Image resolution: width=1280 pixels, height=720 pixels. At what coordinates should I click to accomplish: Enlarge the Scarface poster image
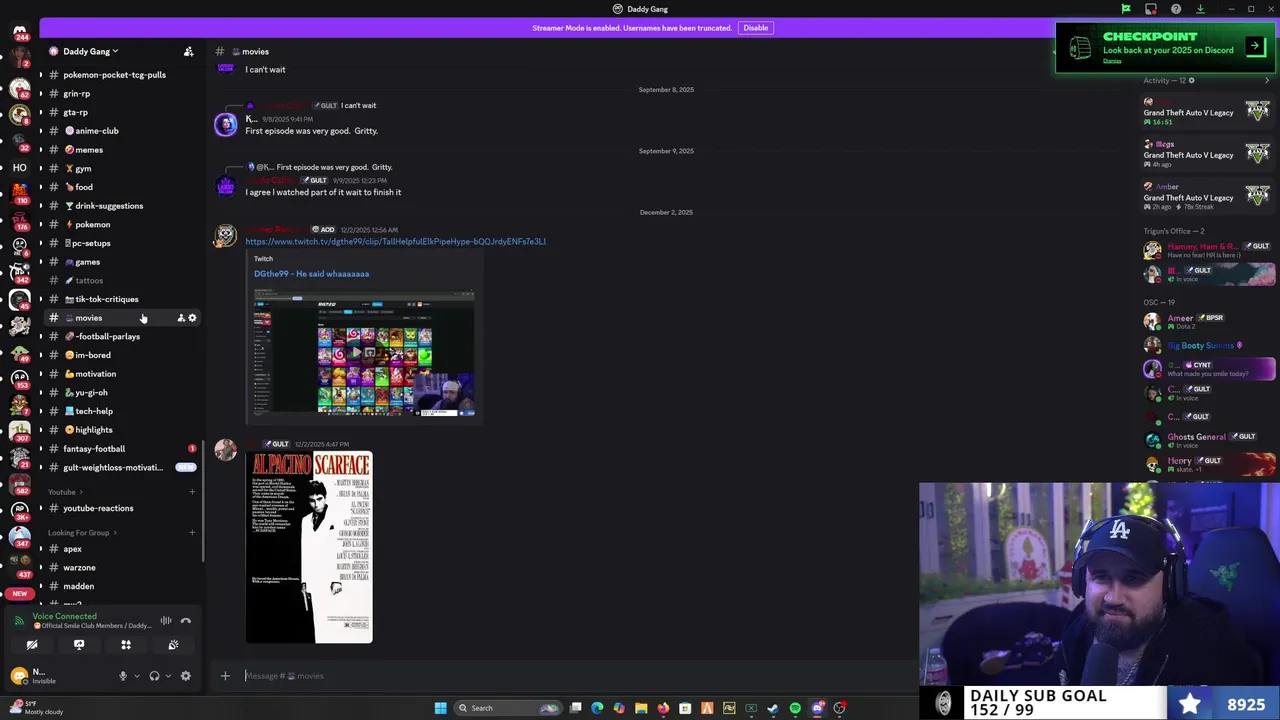(309, 547)
